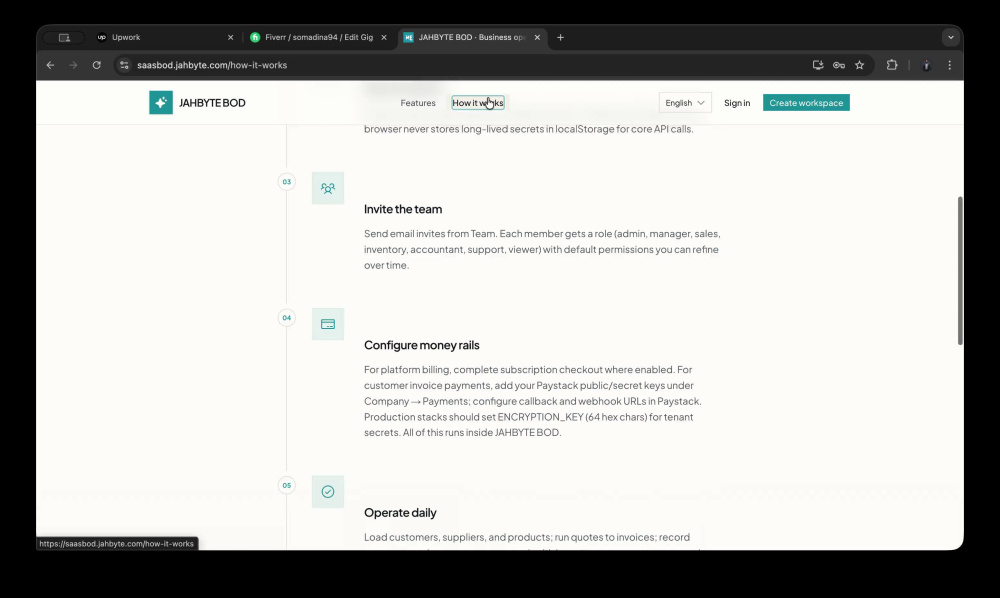
Task: Select the JAHBYTE BOD browser tab
Action: pos(473,38)
